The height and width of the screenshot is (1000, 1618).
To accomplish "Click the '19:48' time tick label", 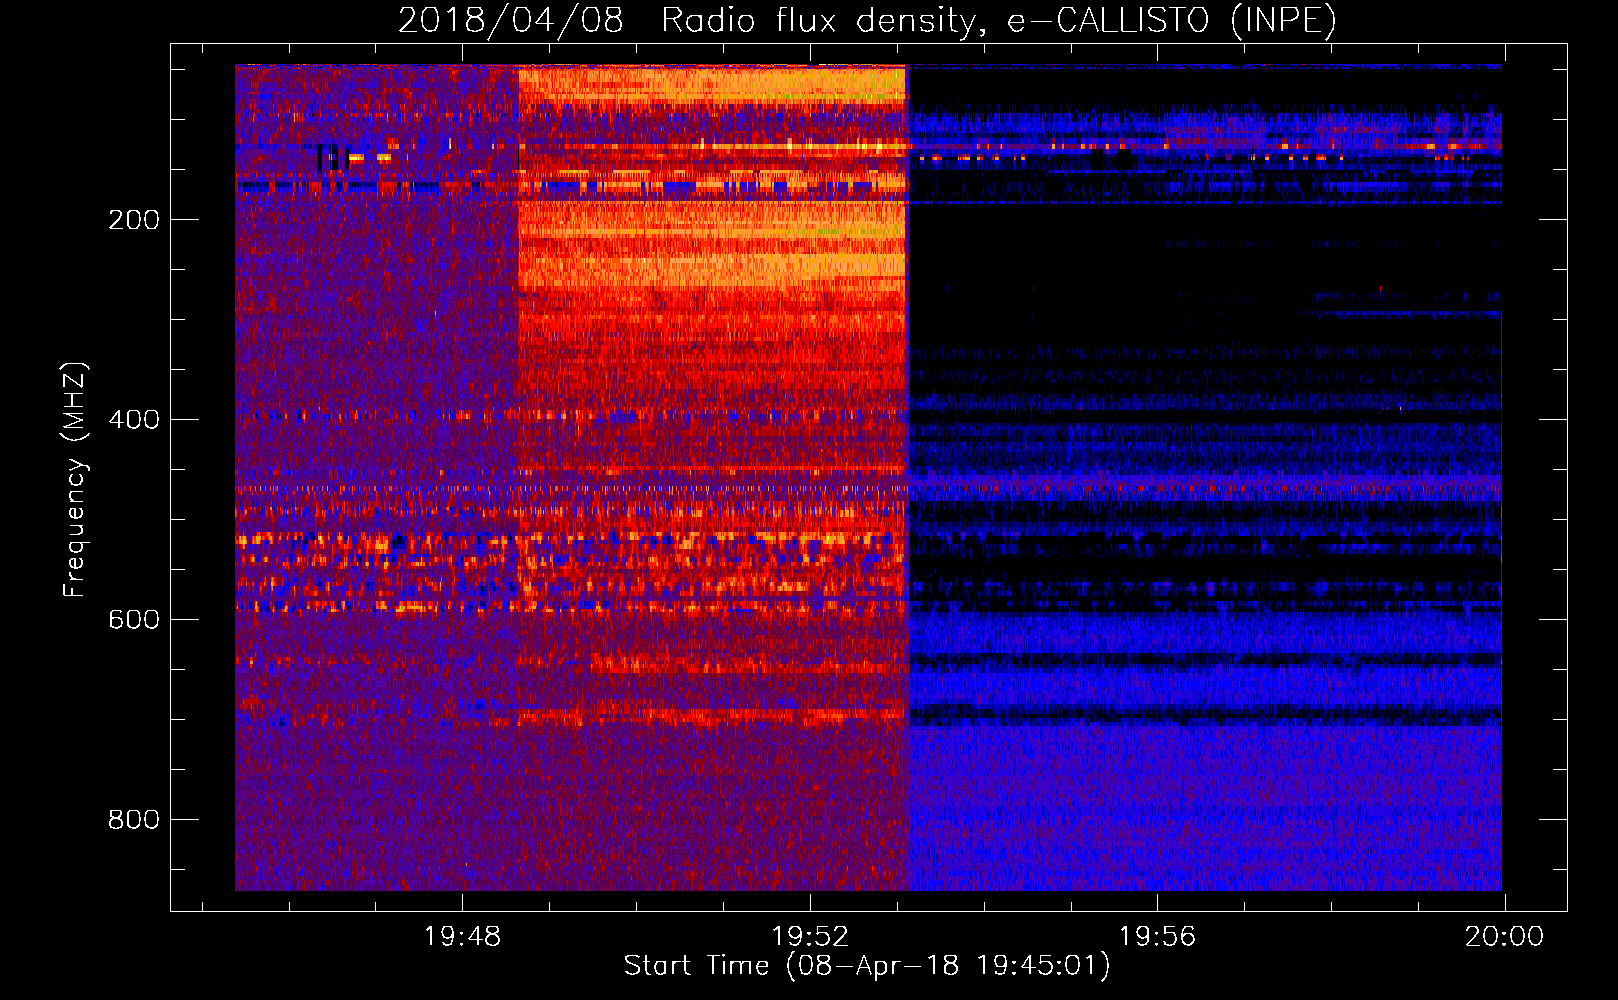I will click(462, 937).
